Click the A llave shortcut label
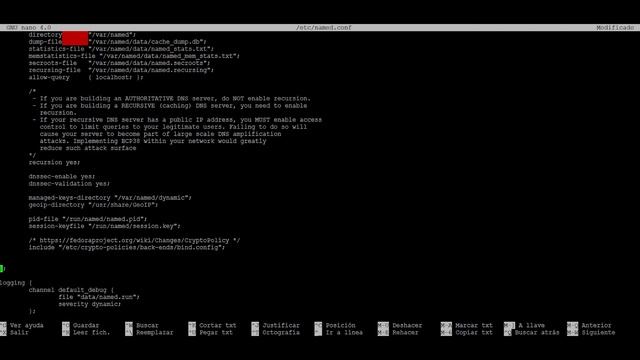Image resolution: width=640 pixels, height=360 pixels. coord(531,325)
